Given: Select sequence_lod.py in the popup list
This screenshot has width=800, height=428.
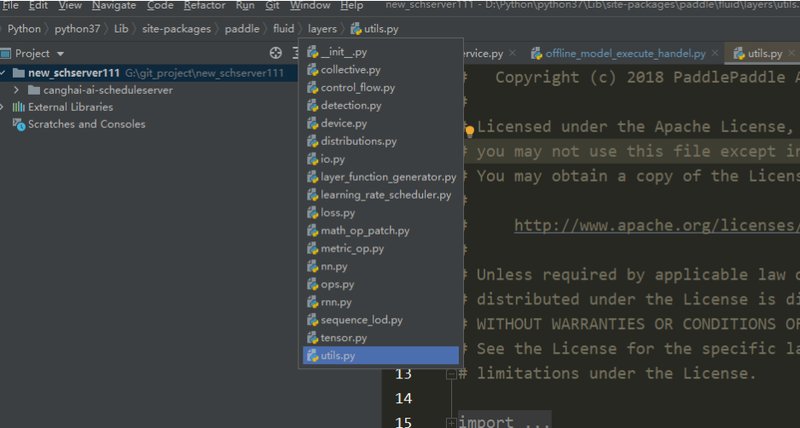Looking at the screenshot, I should [381, 320].
